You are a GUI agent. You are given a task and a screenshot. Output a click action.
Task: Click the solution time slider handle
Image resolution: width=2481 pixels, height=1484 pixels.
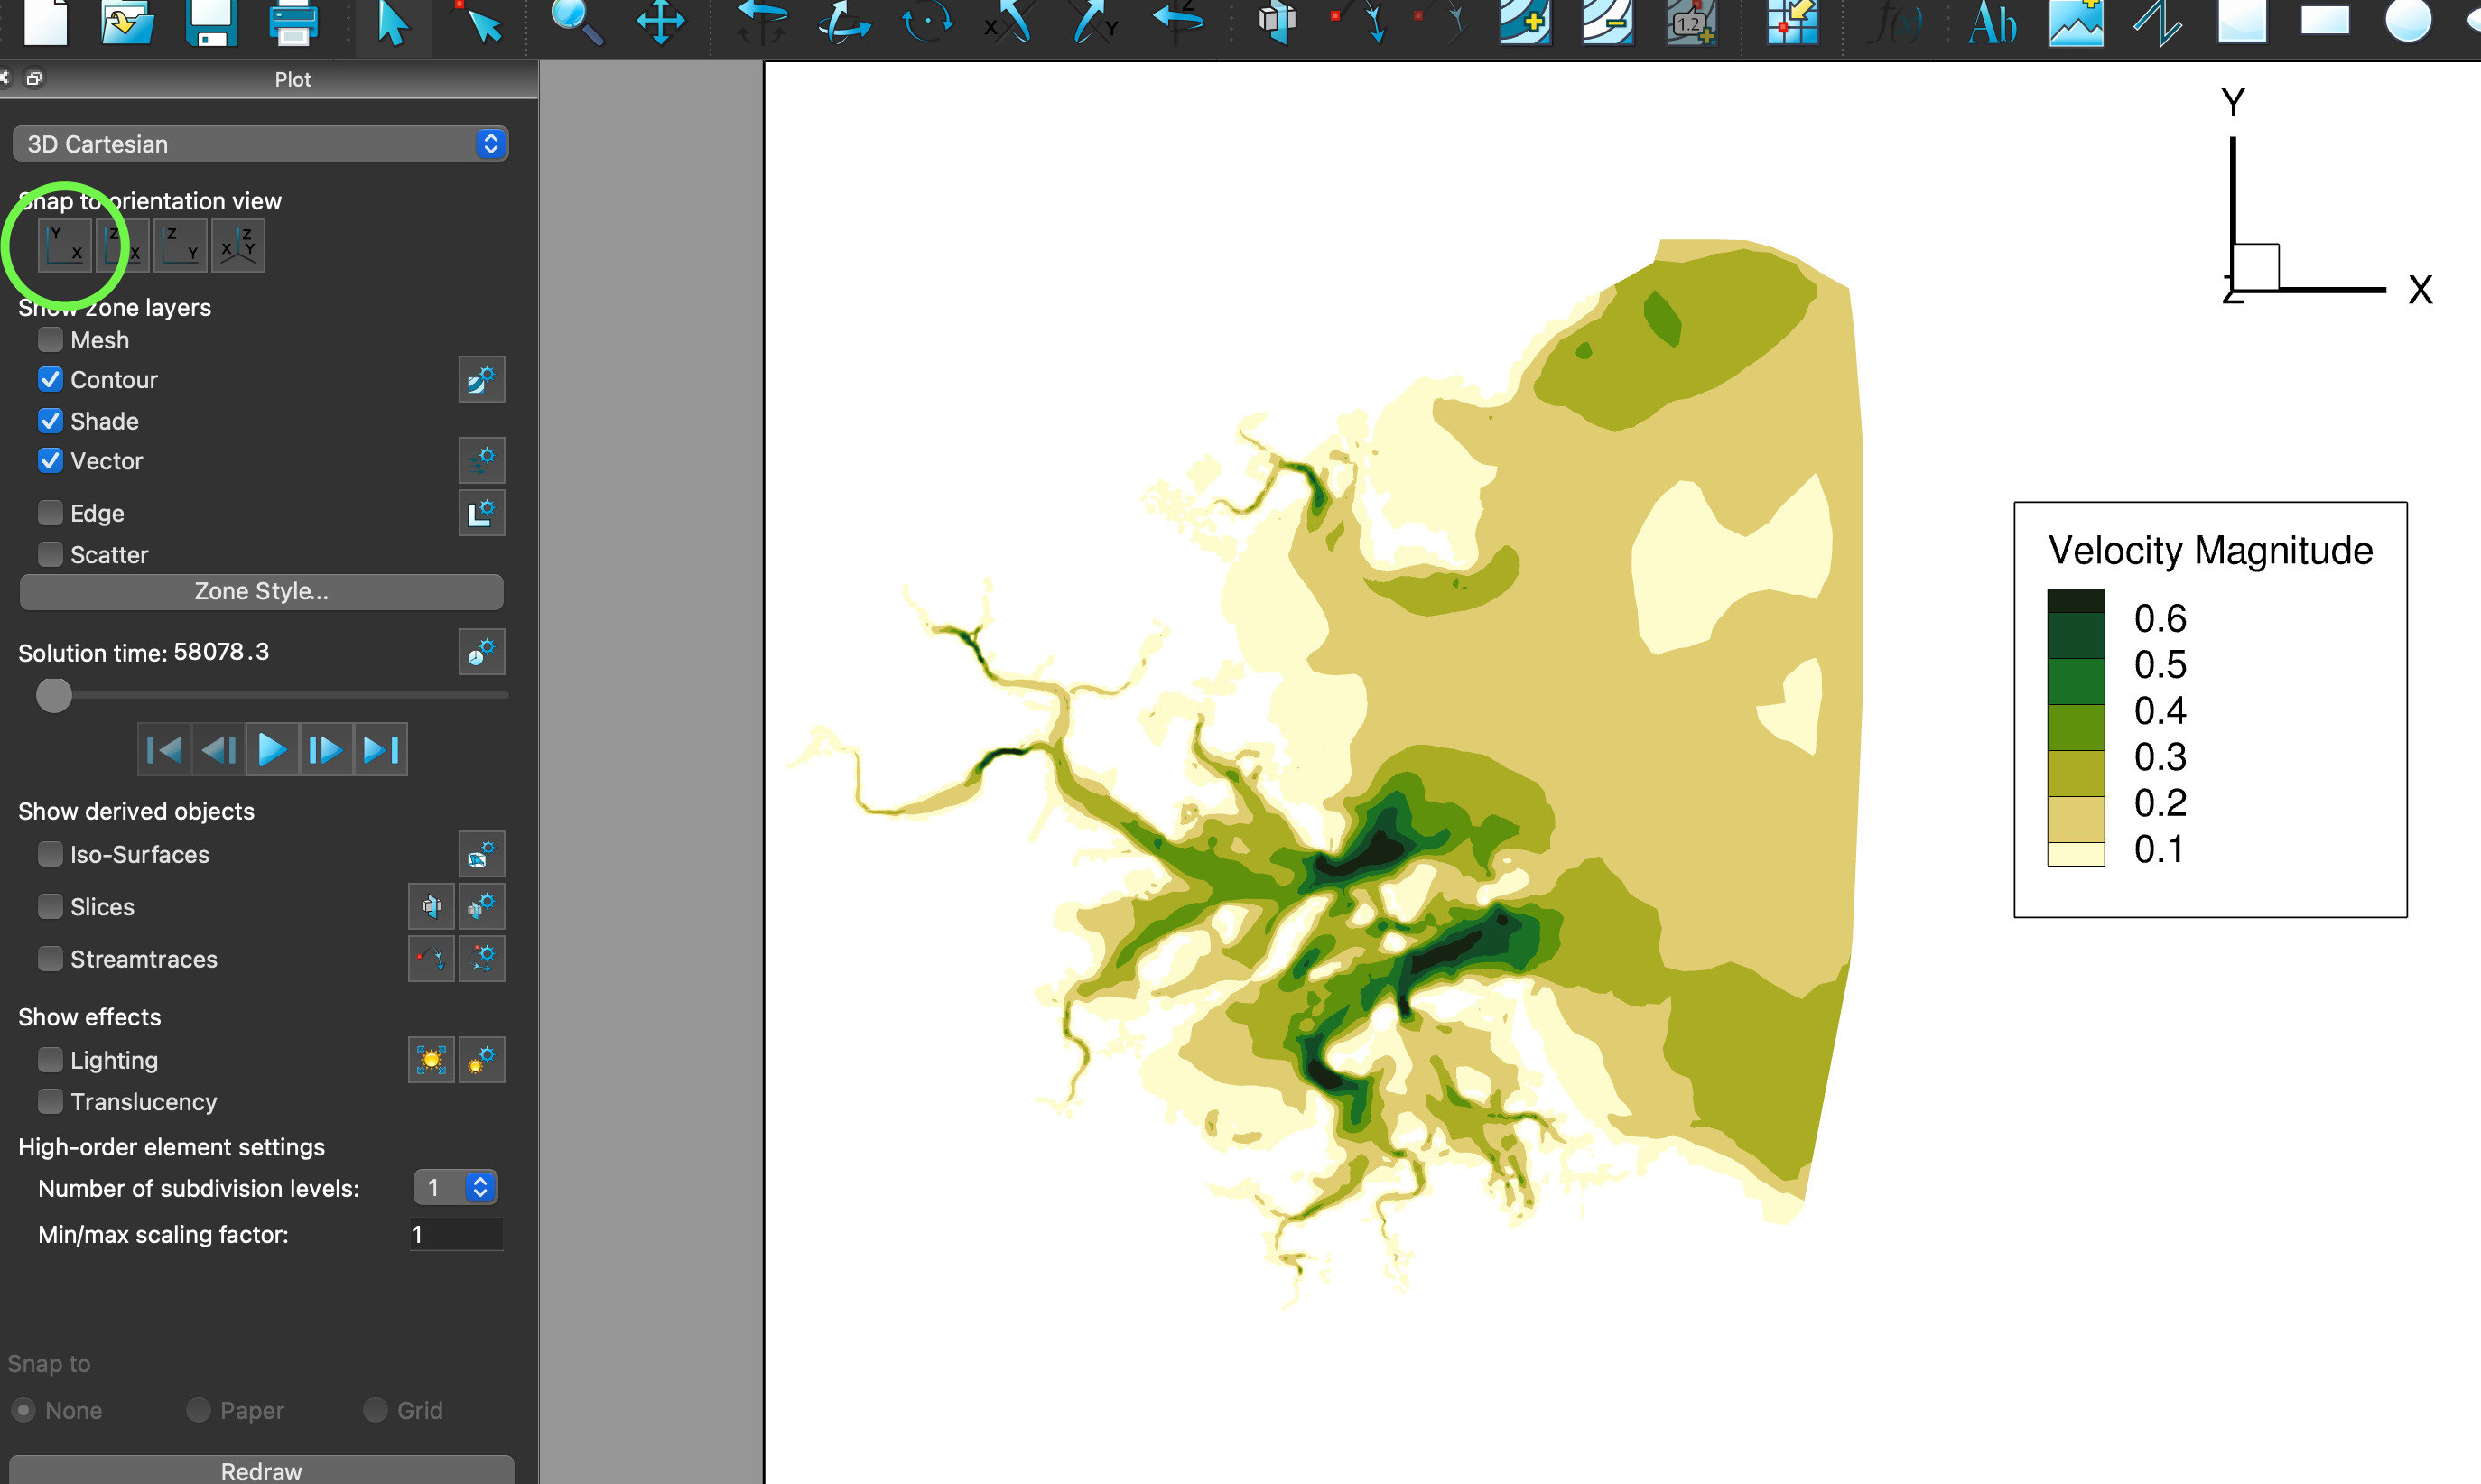coord(54,695)
